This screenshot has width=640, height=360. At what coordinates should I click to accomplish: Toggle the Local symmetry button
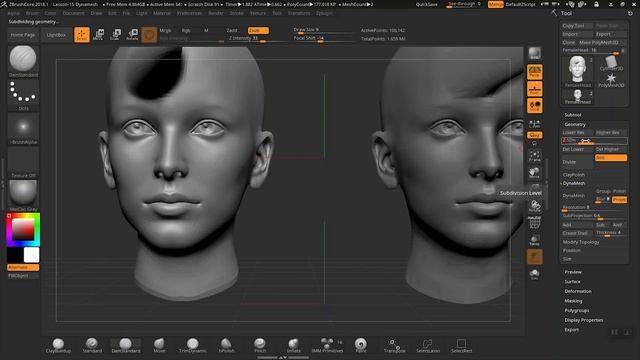(x=534, y=106)
